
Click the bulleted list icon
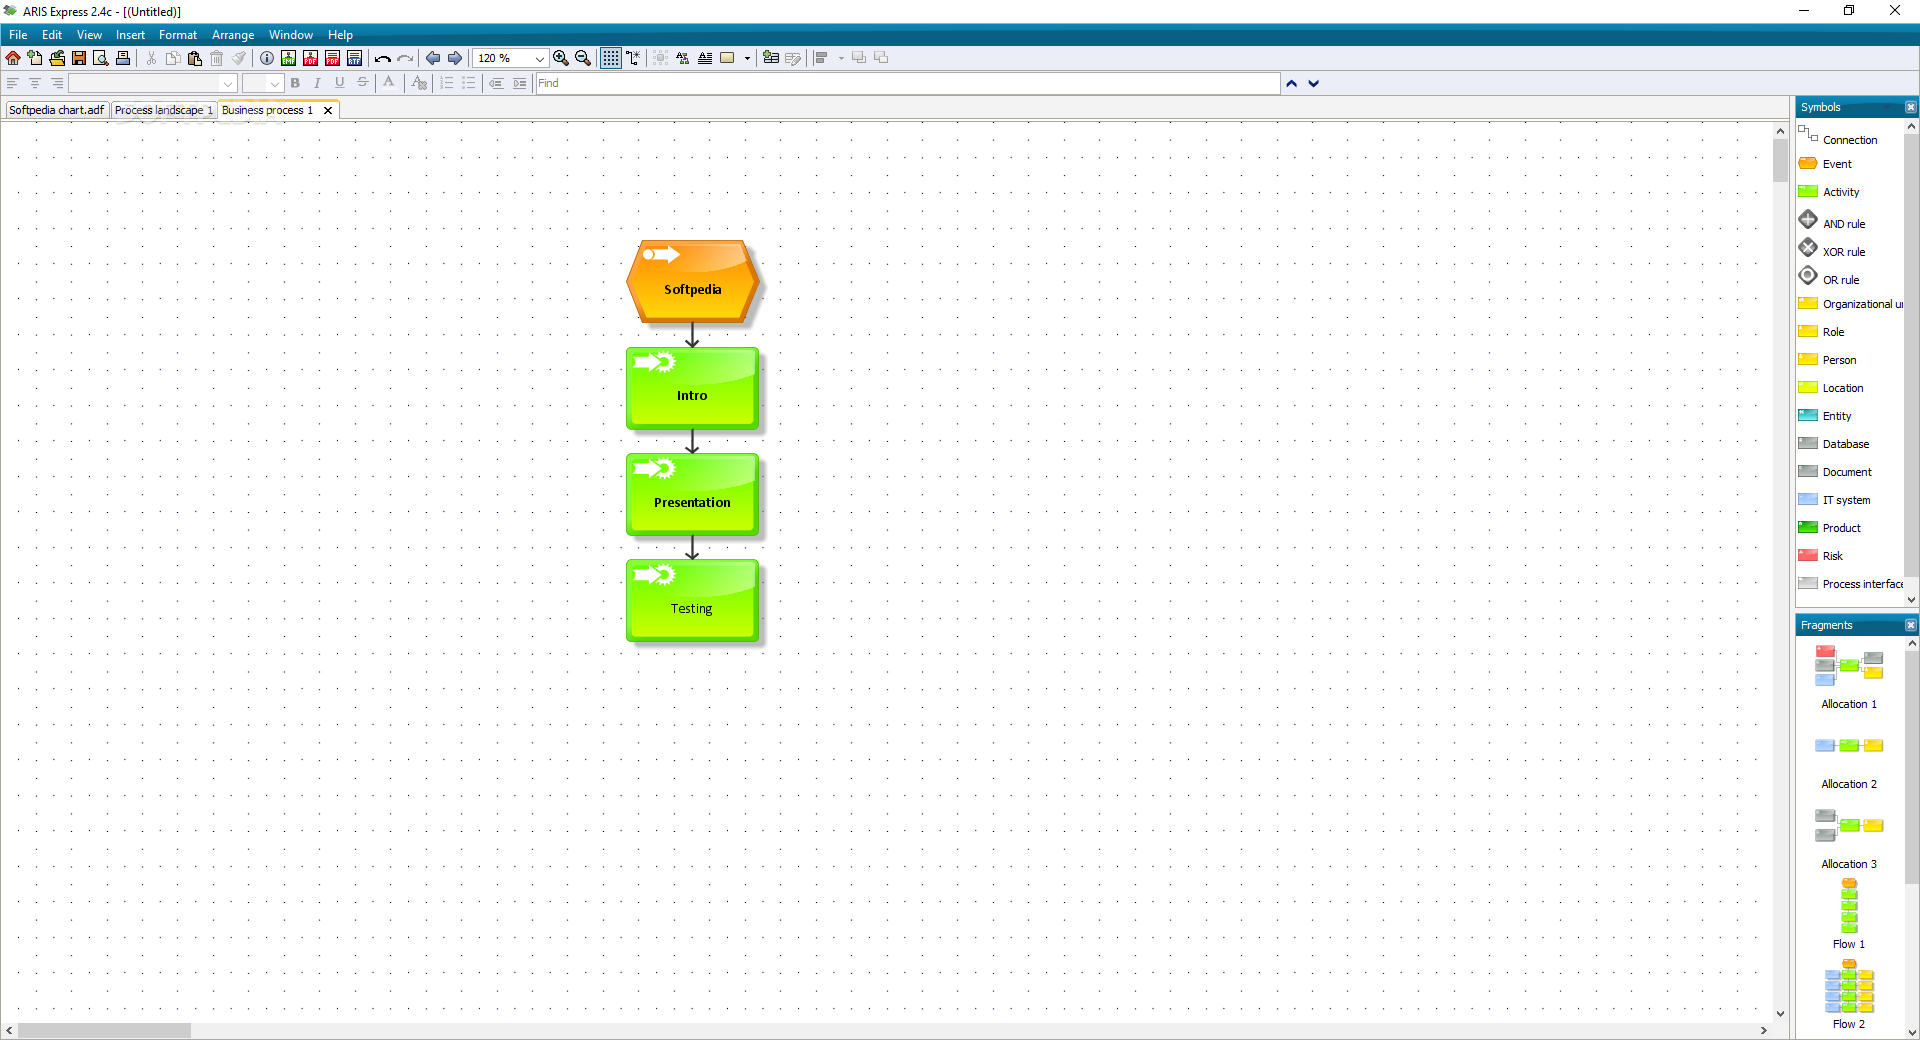(469, 84)
